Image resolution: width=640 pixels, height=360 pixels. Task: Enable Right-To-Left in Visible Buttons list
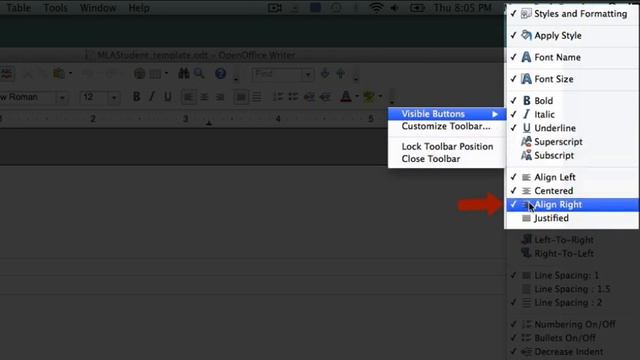pos(572,253)
